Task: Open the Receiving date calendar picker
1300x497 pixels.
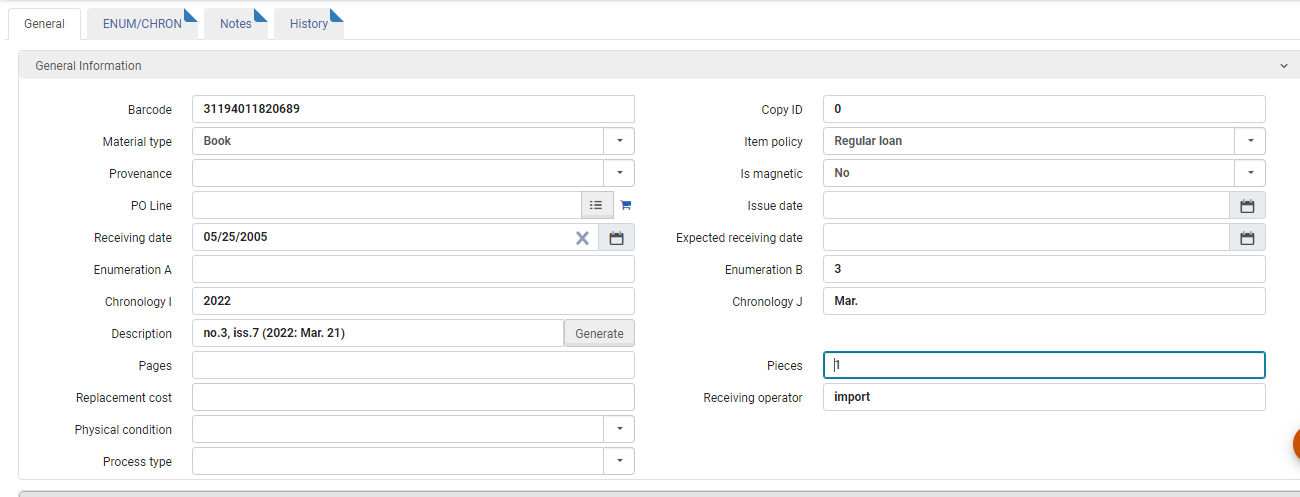Action: click(616, 237)
